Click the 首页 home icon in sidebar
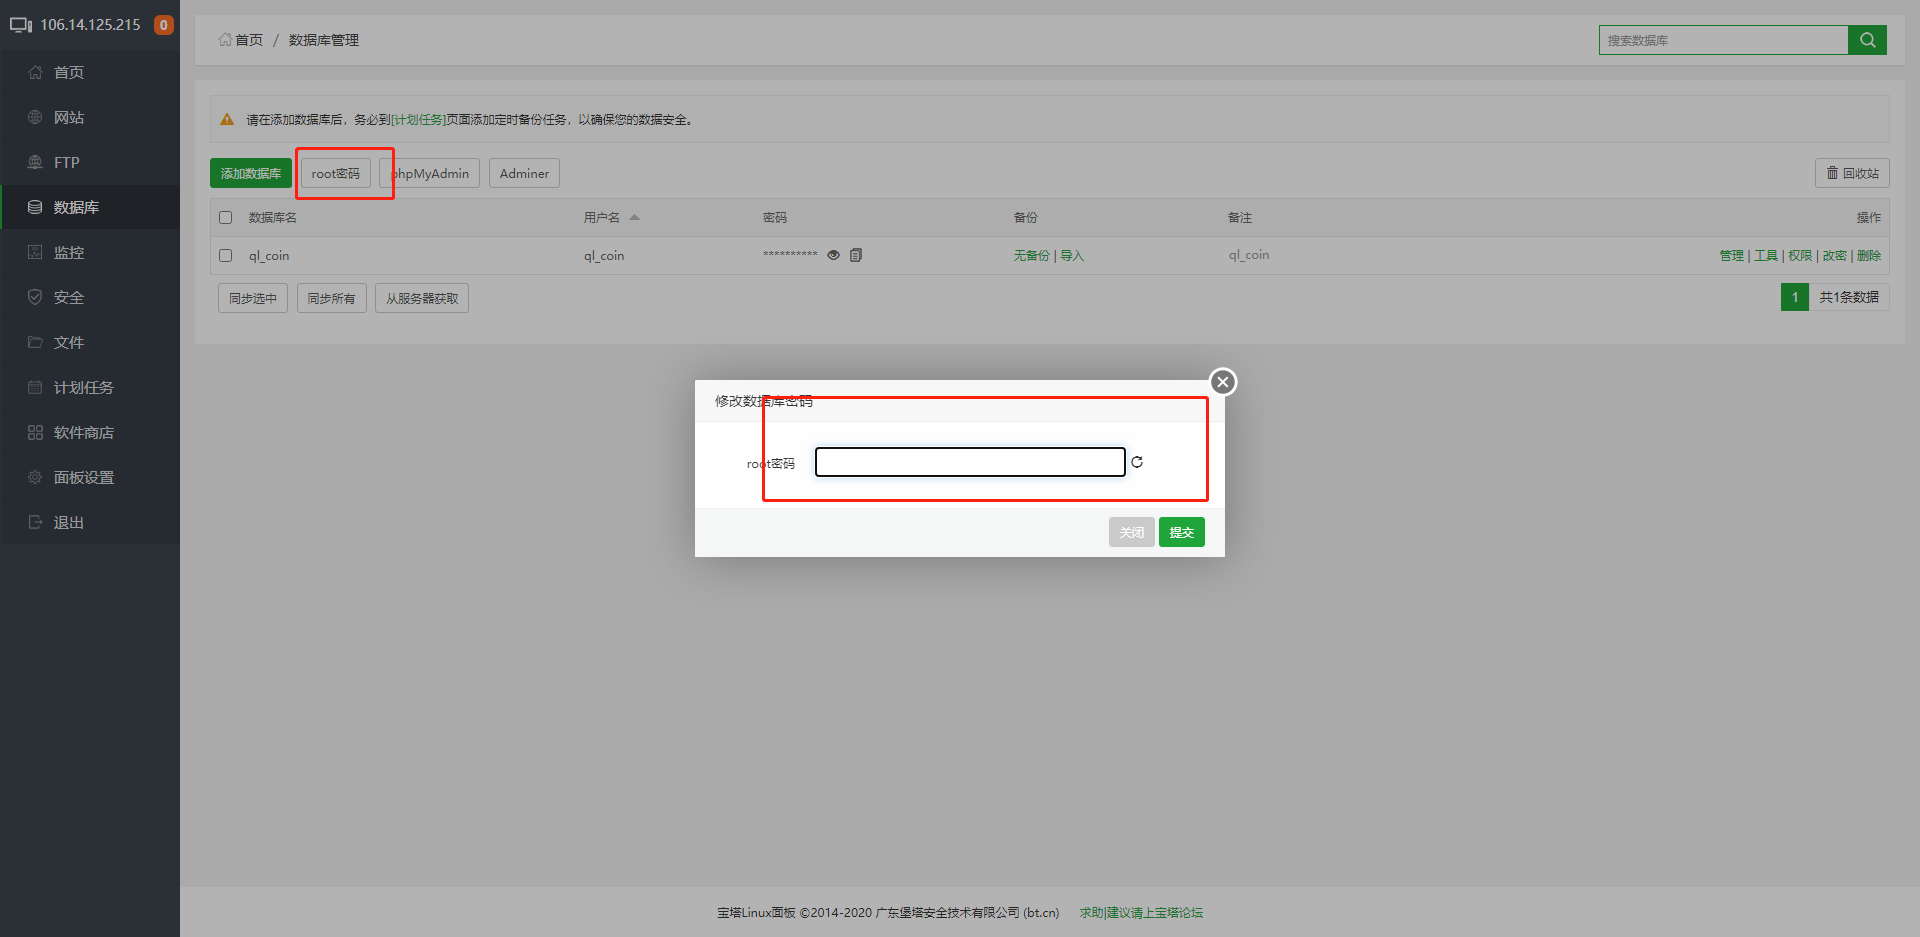1920x937 pixels. [35, 72]
